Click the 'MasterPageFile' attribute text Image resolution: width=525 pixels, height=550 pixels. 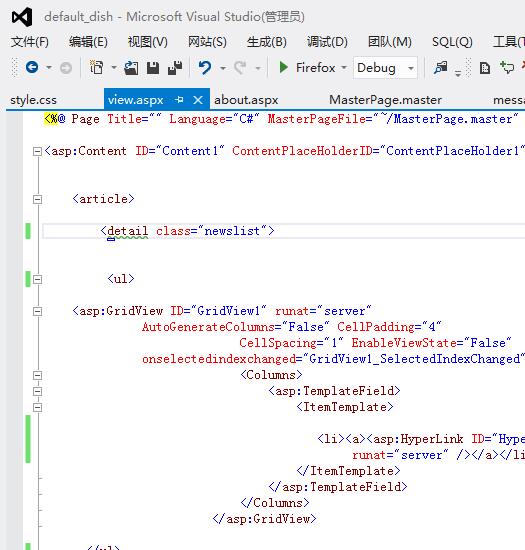316,119
